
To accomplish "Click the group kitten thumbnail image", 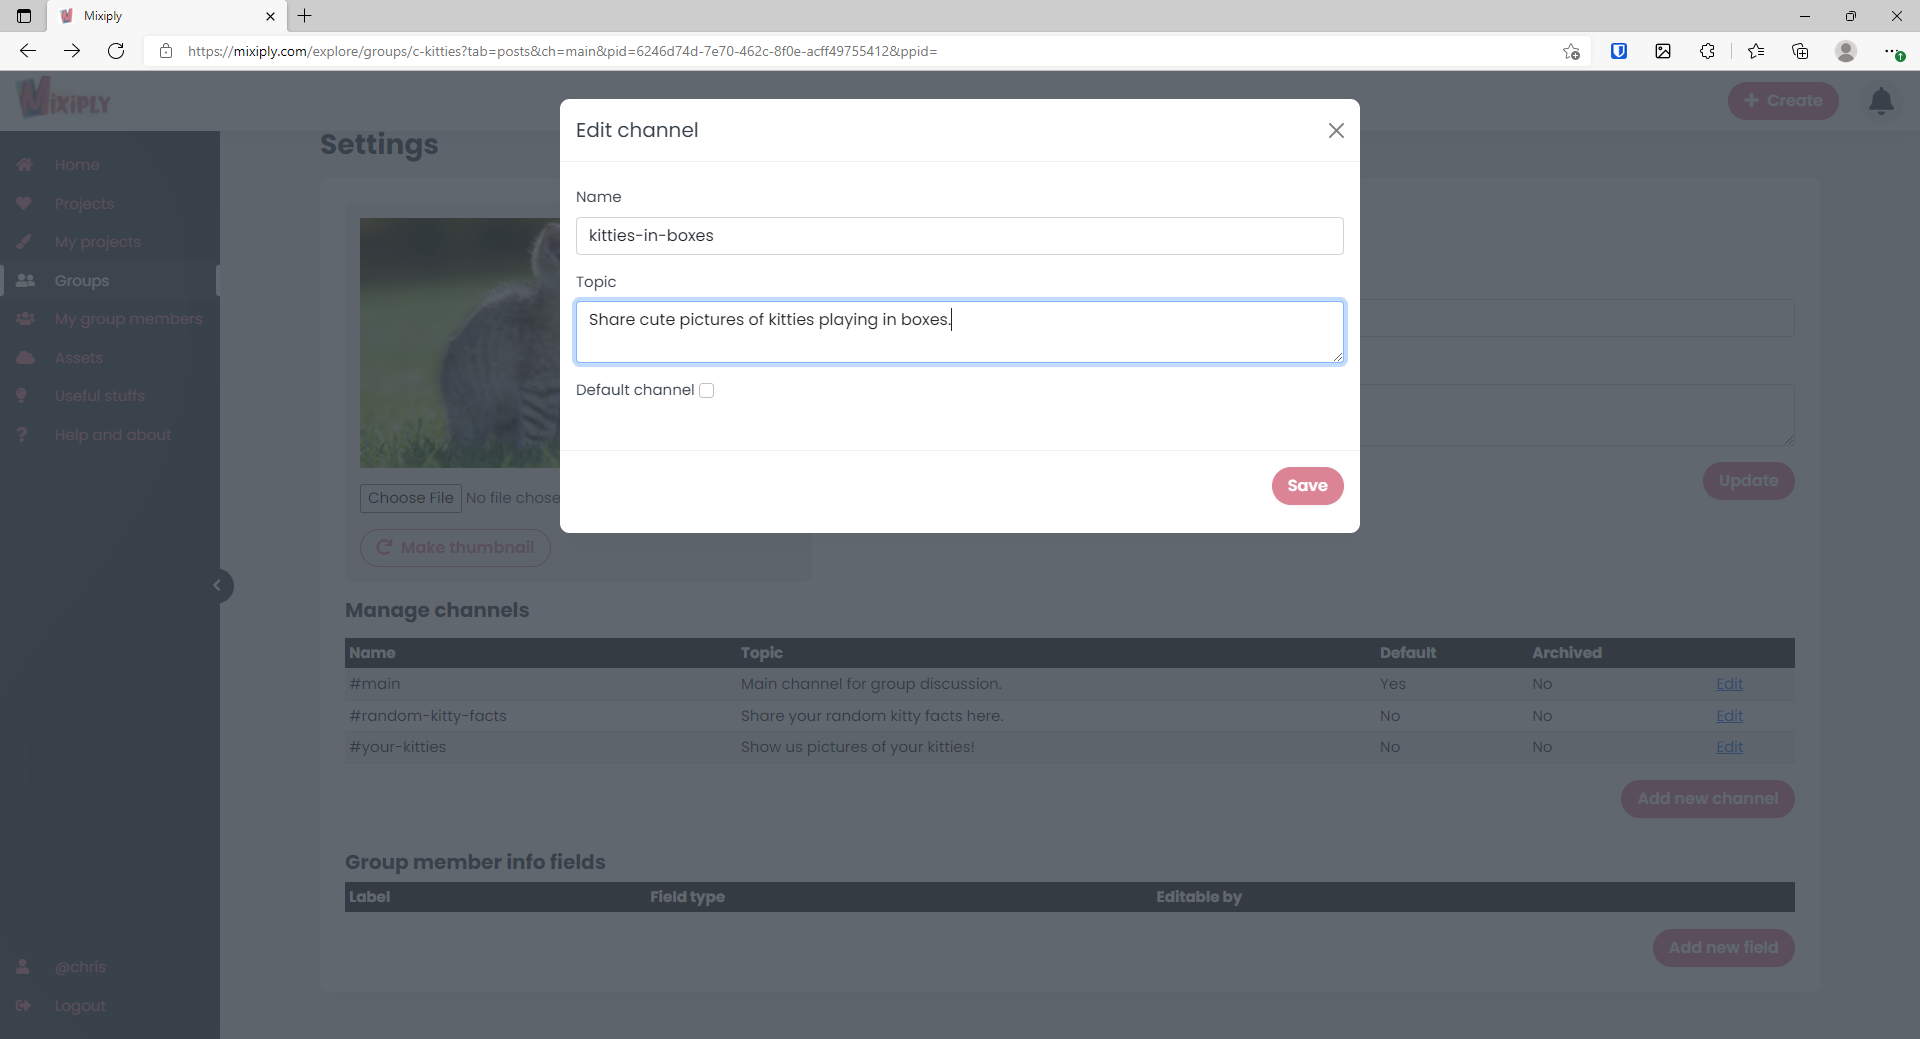I will click(x=460, y=343).
